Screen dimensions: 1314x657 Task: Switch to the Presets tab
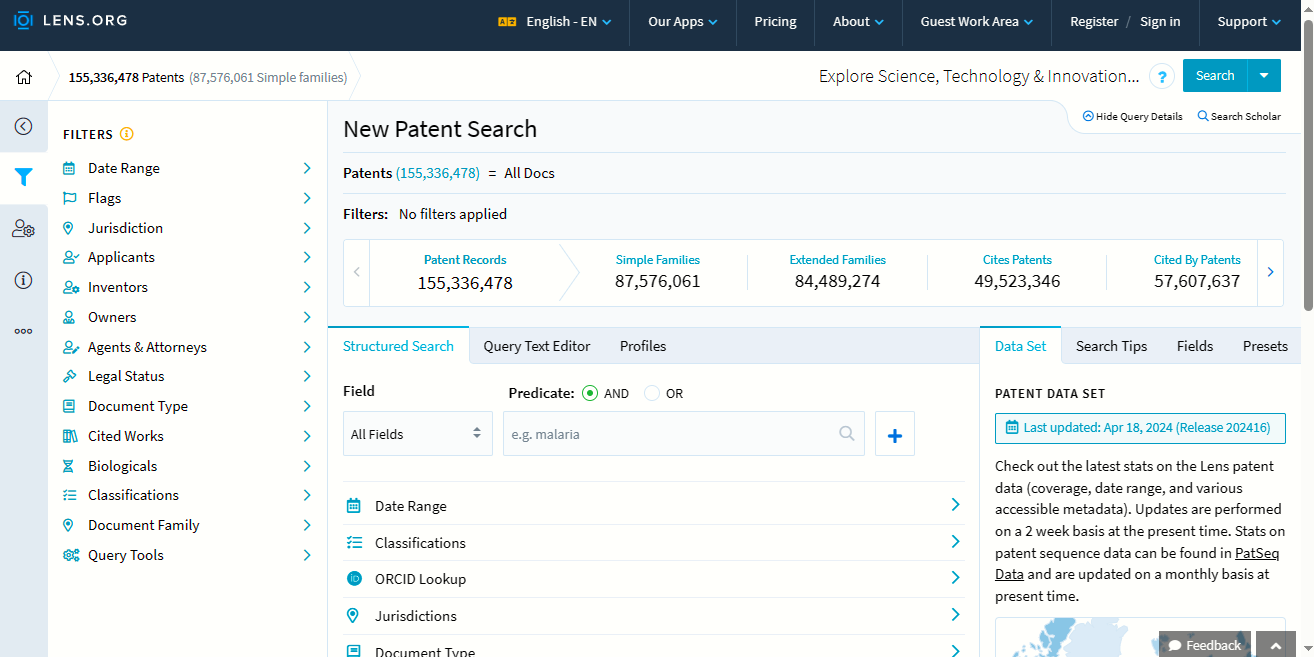point(1265,346)
